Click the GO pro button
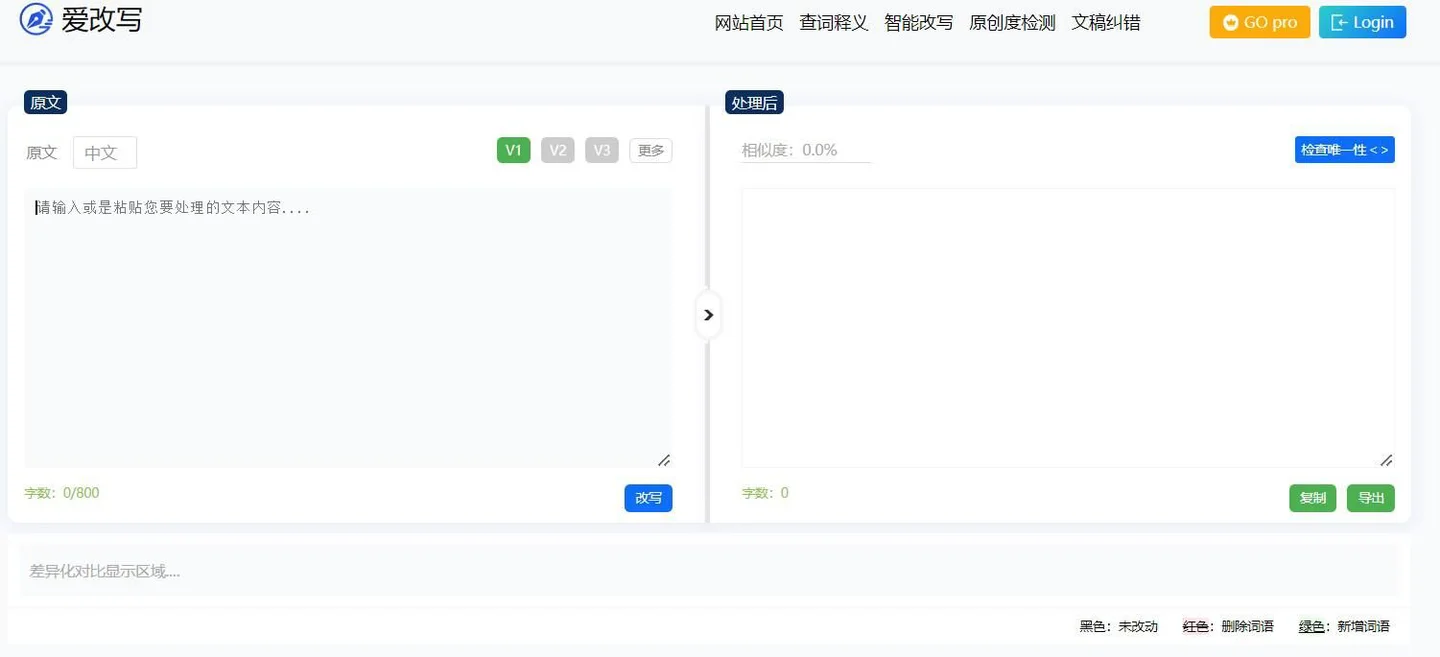 (1260, 22)
